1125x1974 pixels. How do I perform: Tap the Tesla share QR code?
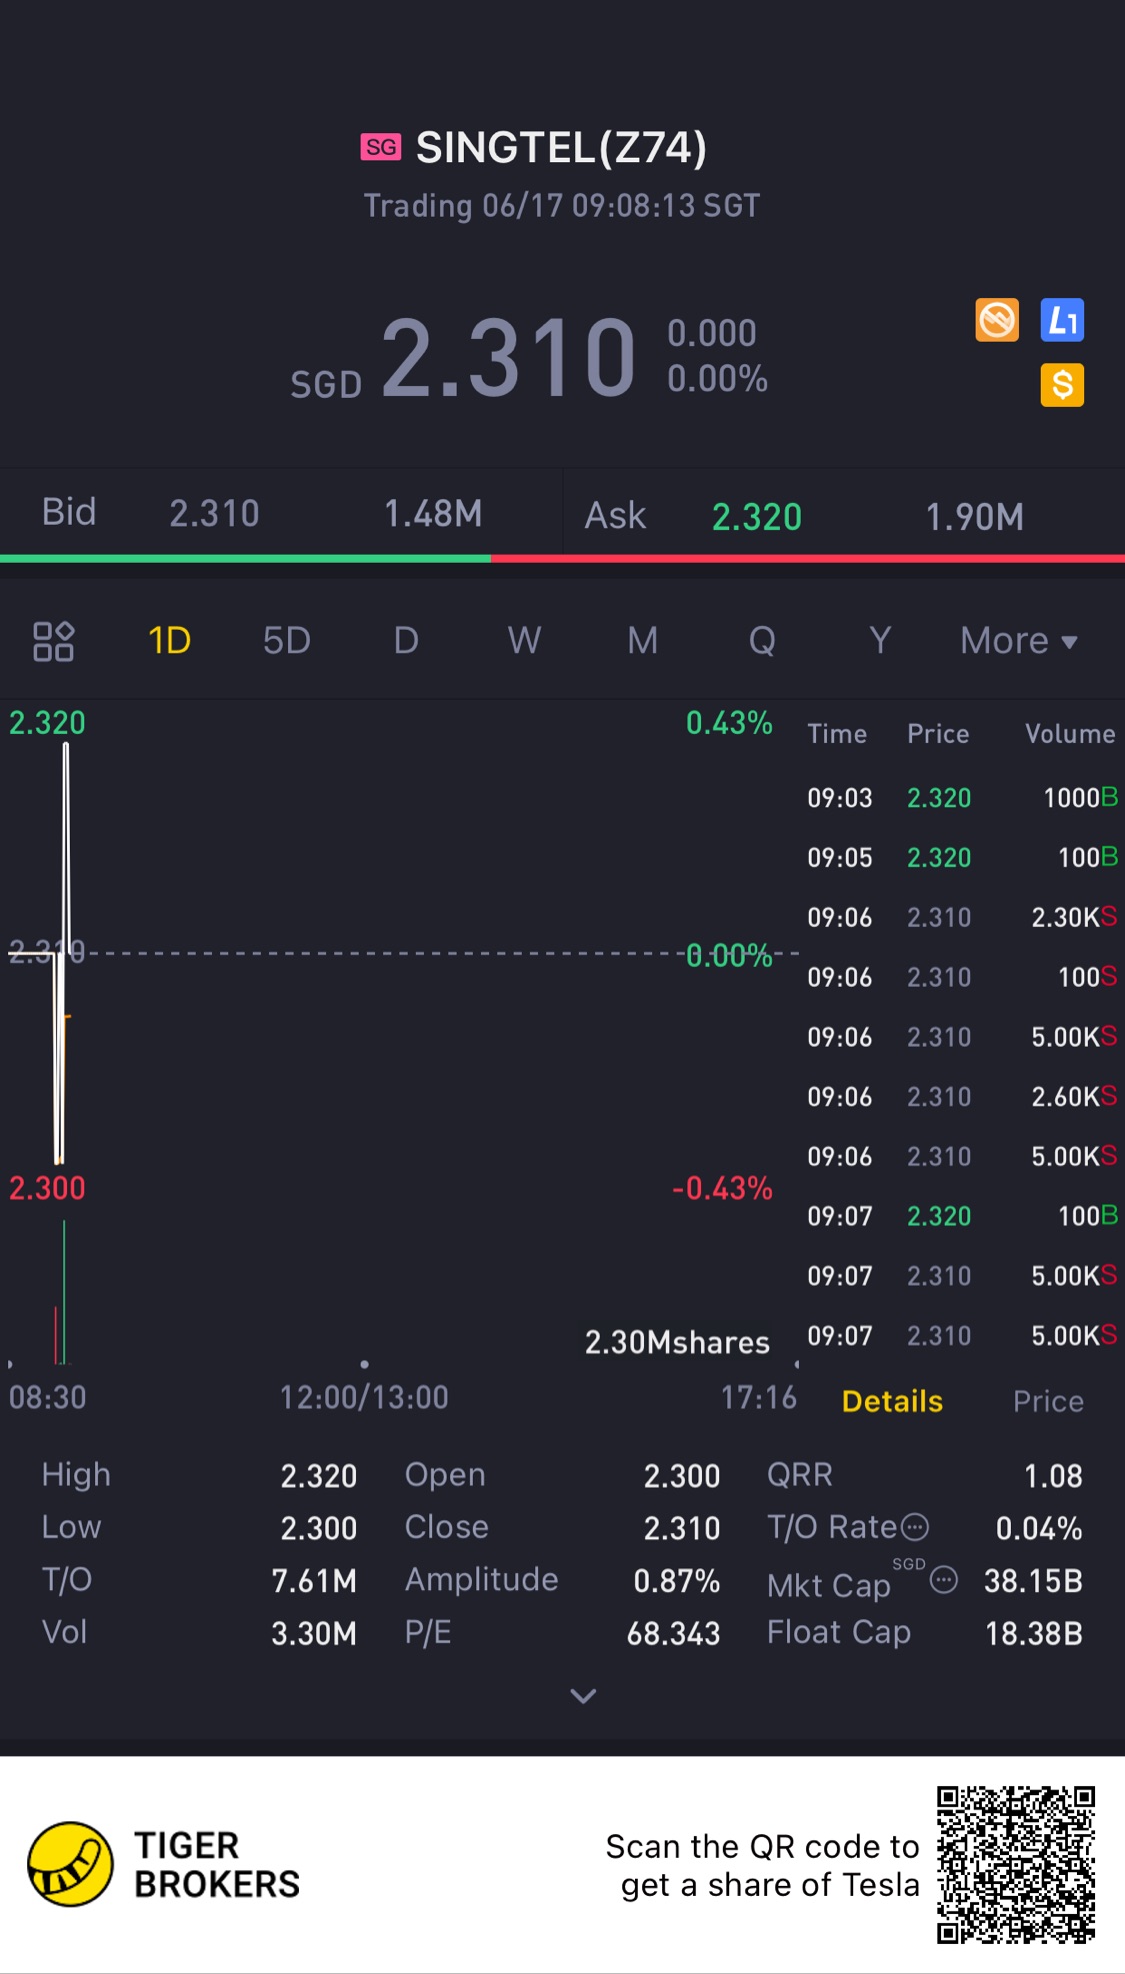coord(1015,1865)
